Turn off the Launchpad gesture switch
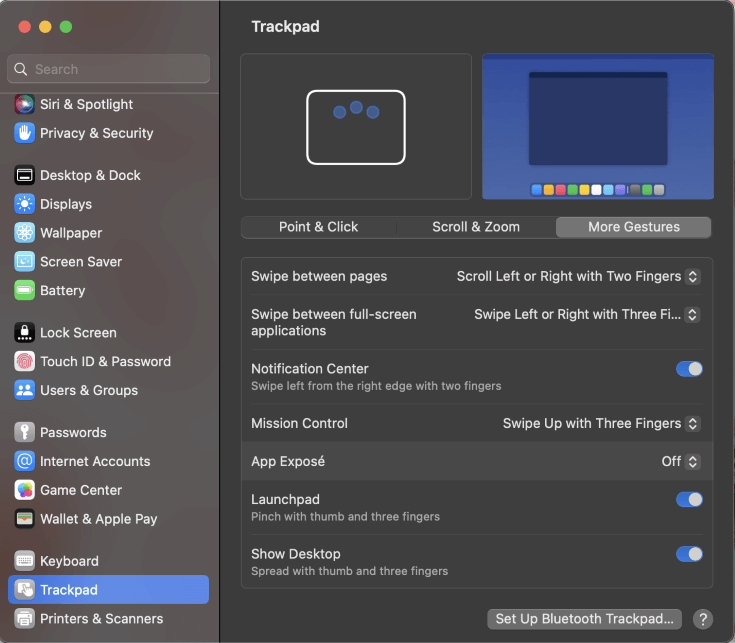 pos(689,500)
